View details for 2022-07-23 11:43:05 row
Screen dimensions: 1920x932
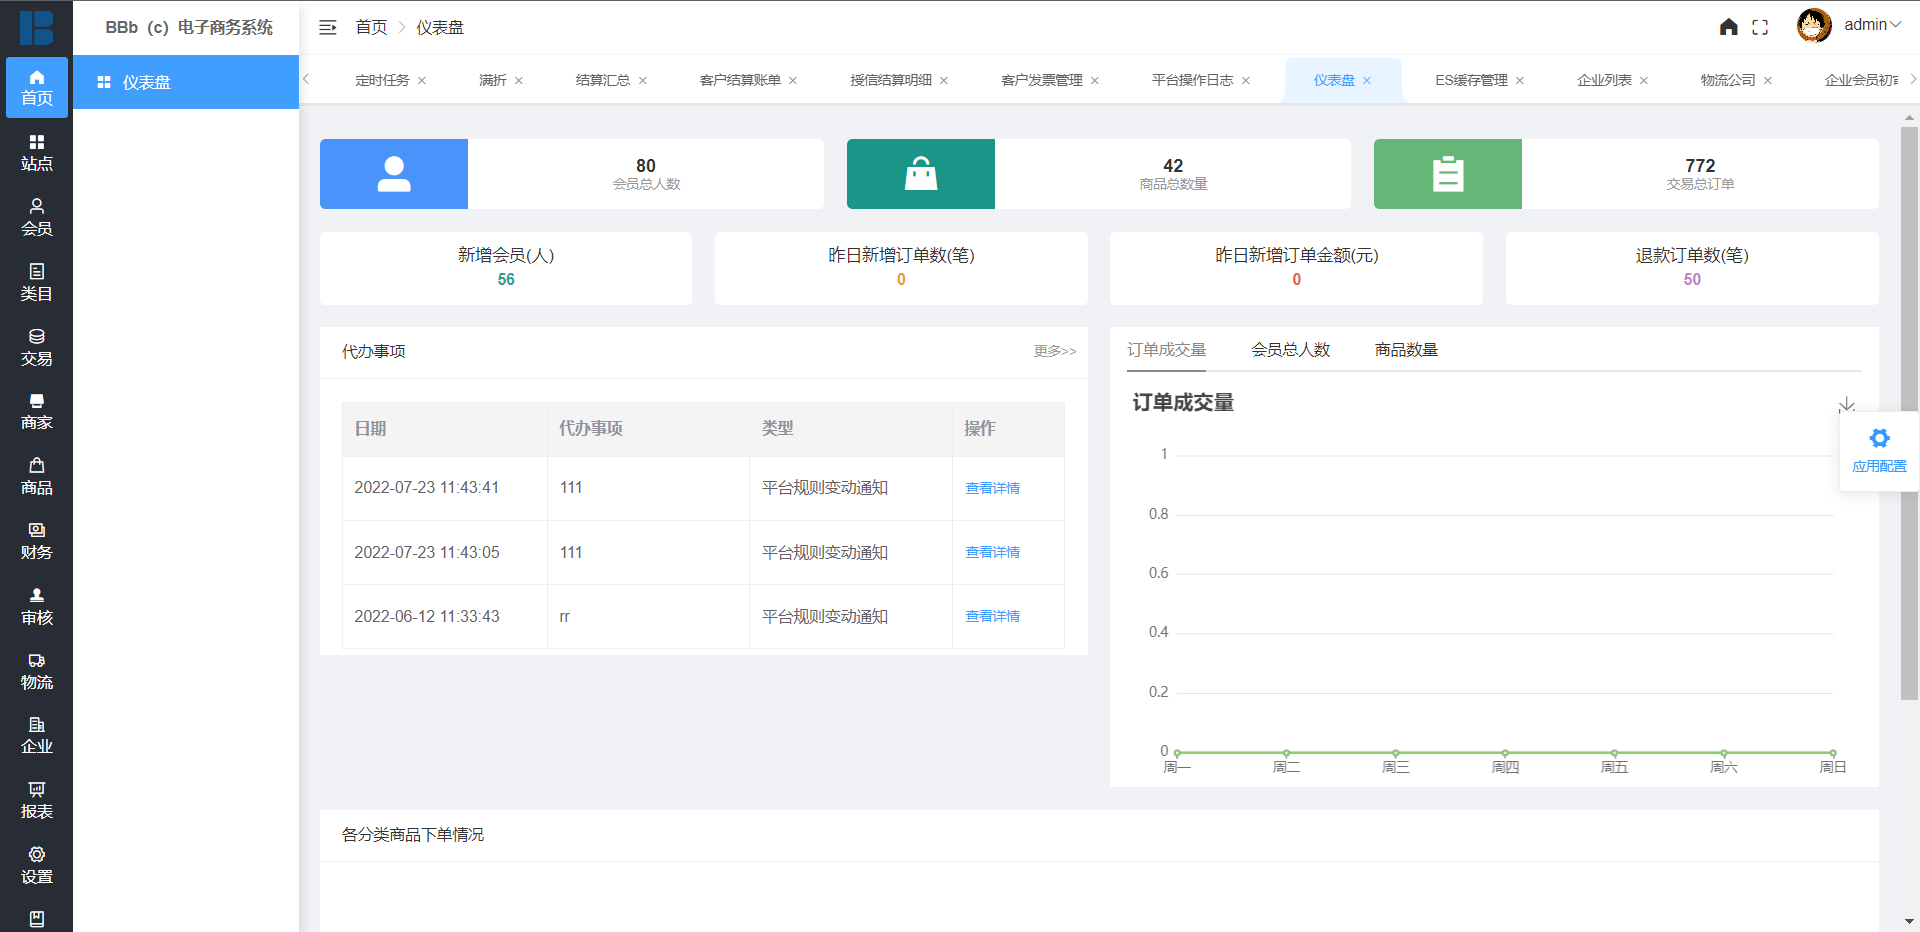[x=992, y=552]
